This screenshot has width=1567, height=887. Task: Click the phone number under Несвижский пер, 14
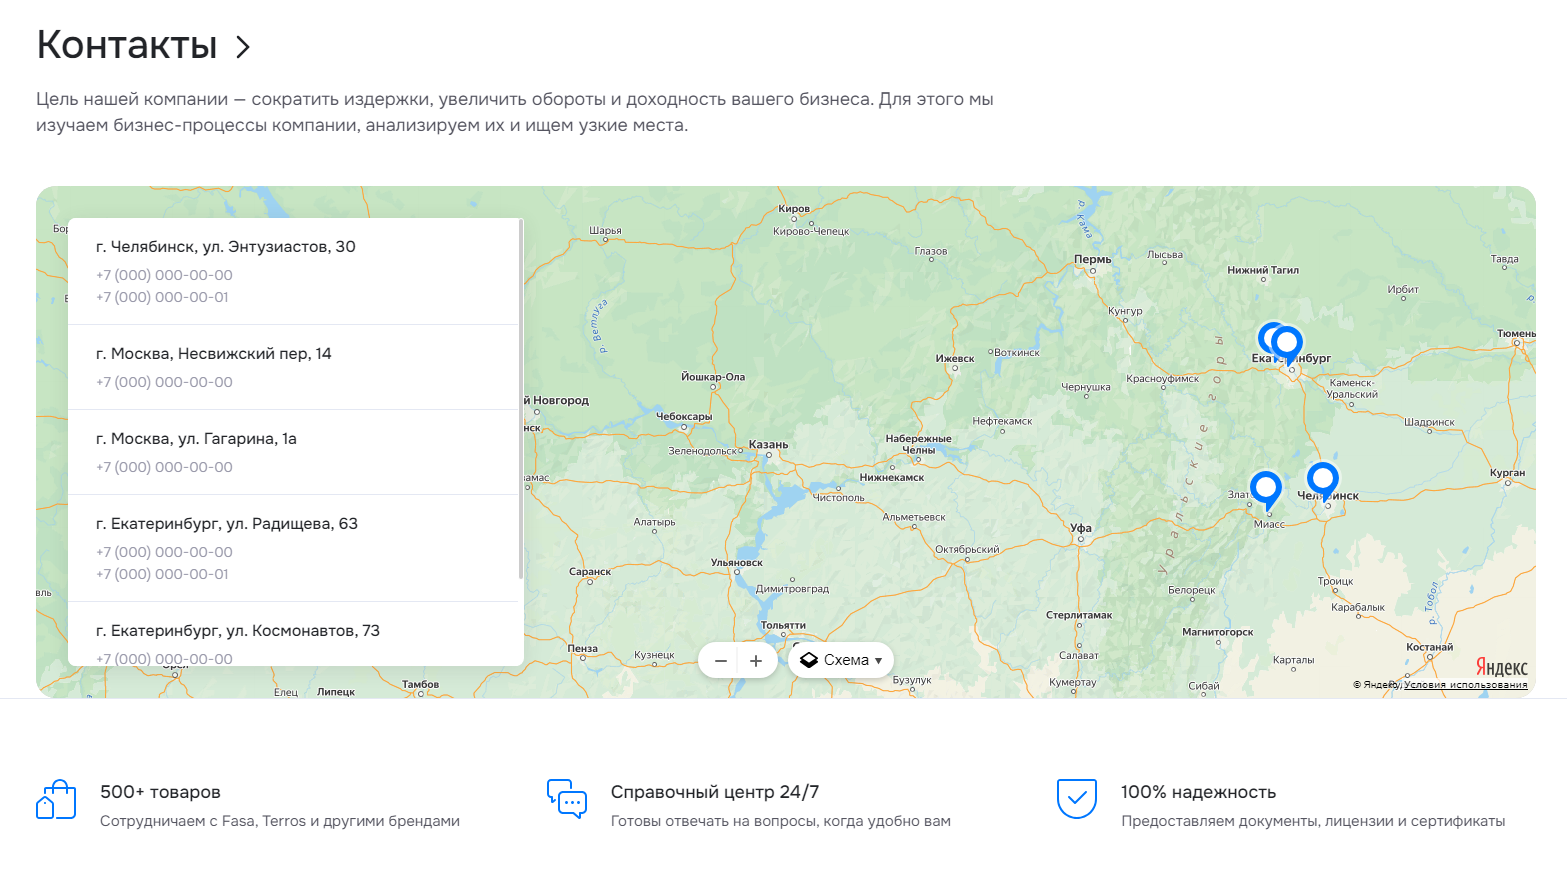(164, 382)
